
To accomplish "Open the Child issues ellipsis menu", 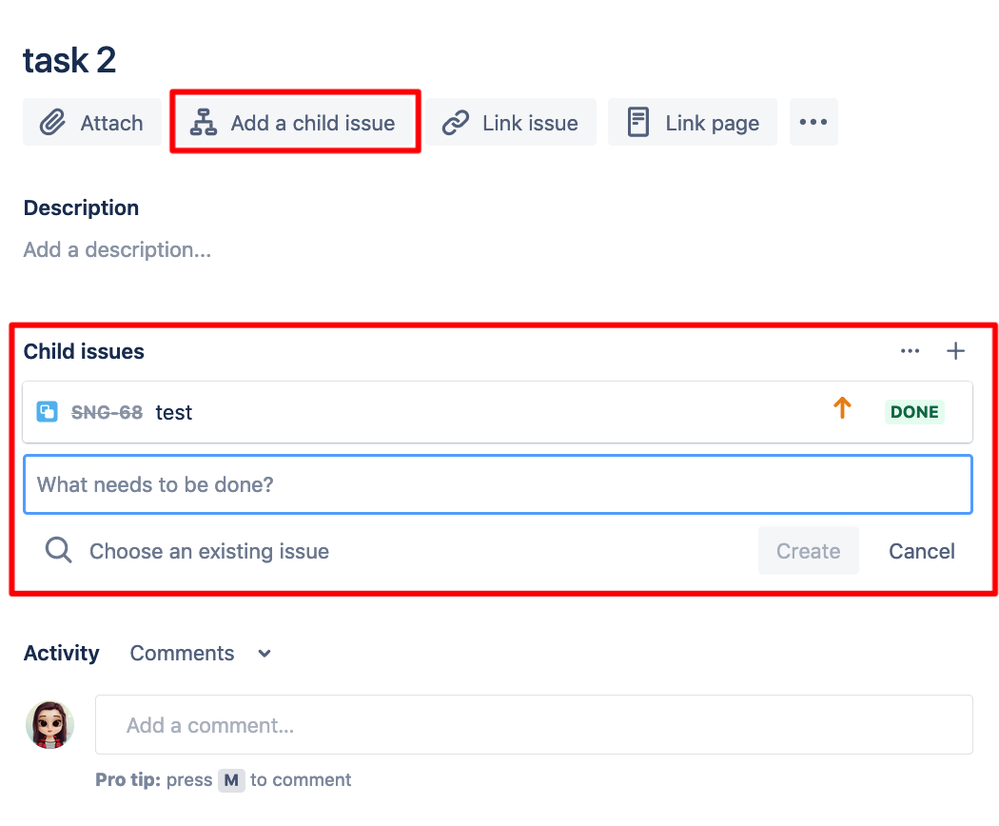I will tap(910, 351).
